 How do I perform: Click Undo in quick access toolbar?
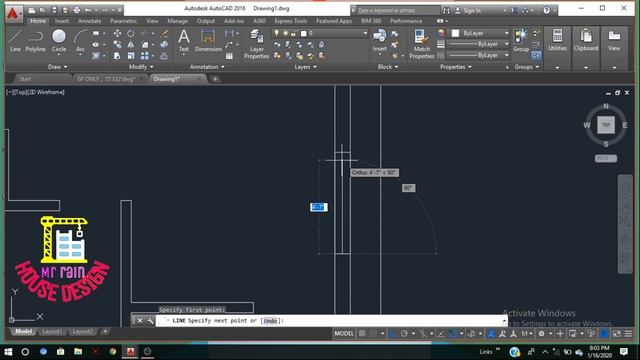click(x=88, y=10)
